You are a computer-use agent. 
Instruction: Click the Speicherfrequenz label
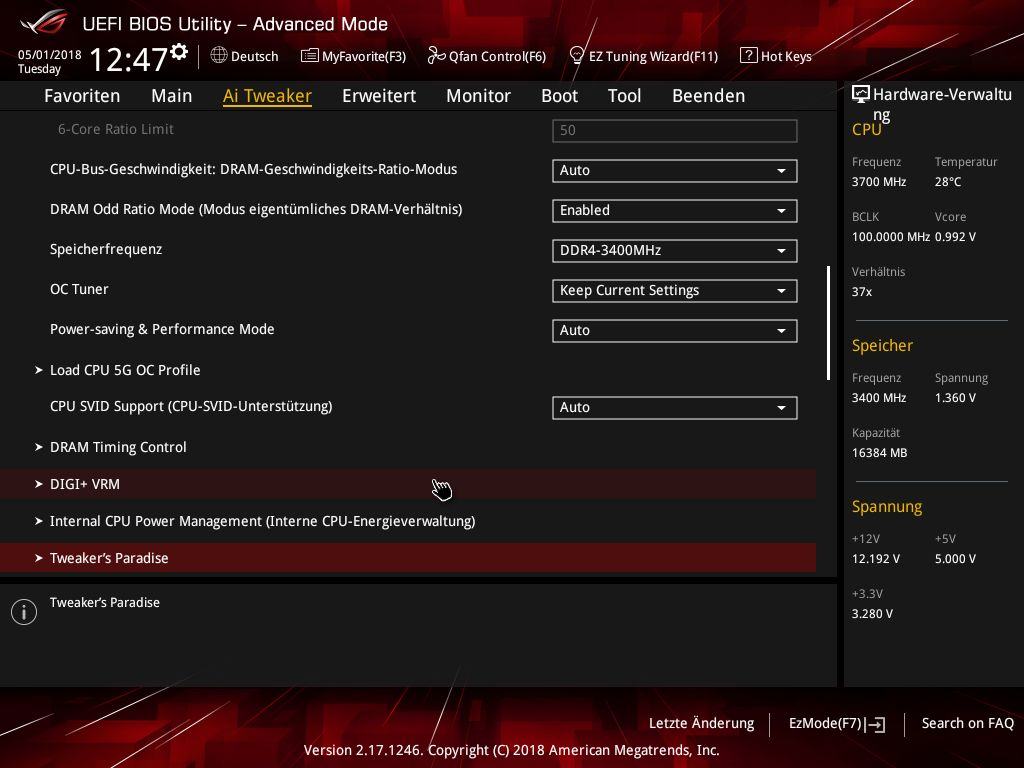pos(106,249)
